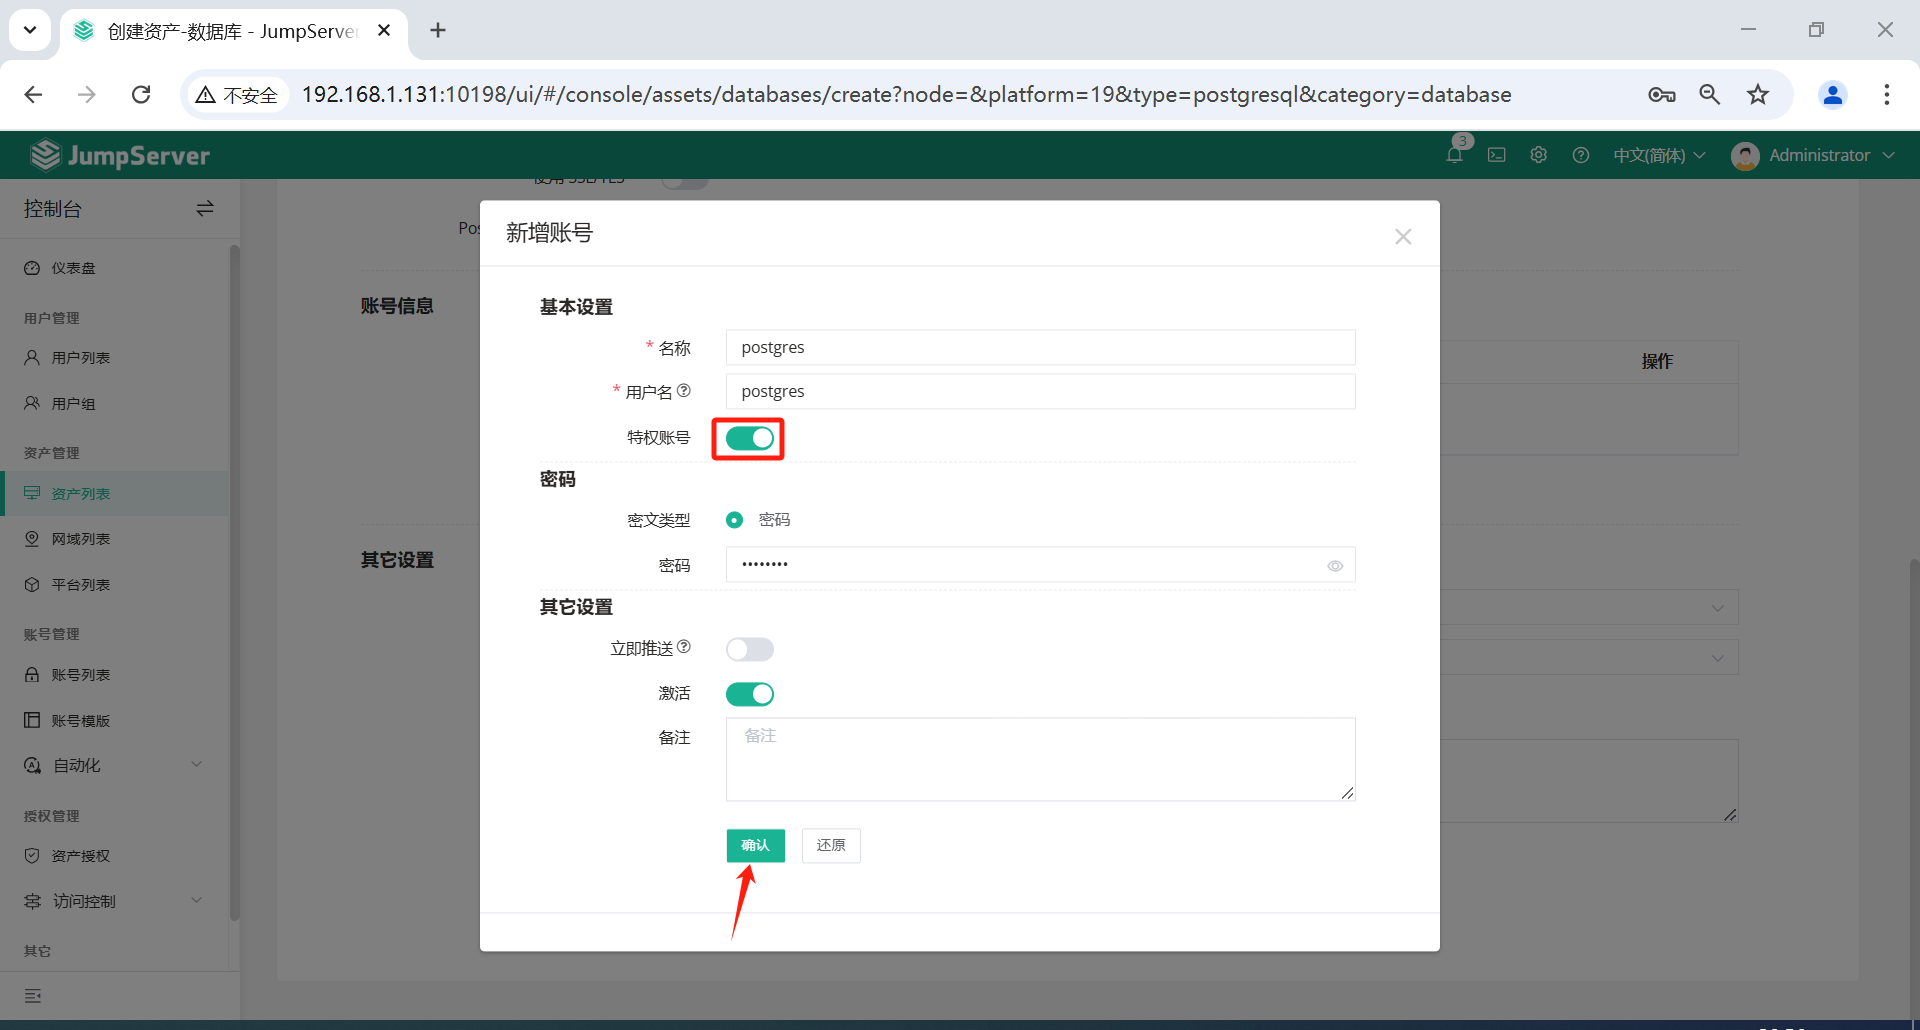Click the Administrator avatar icon
This screenshot has height=1030, width=1920.
[x=1745, y=156]
